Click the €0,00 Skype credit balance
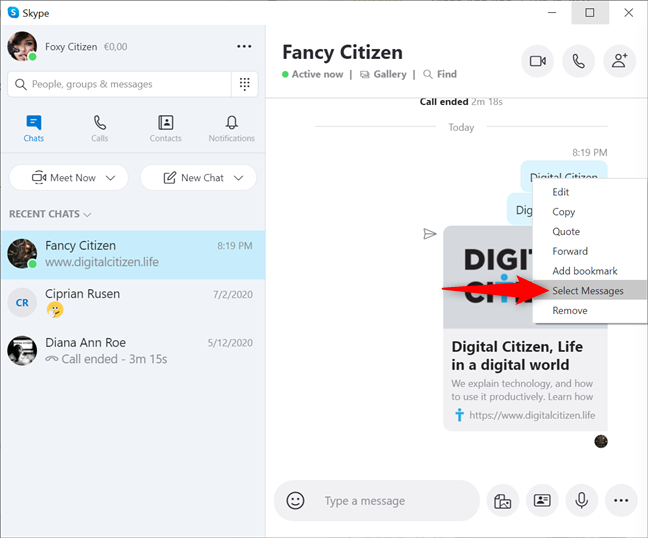The height and width of the screenshot is (538, 648). pos(116,47)
